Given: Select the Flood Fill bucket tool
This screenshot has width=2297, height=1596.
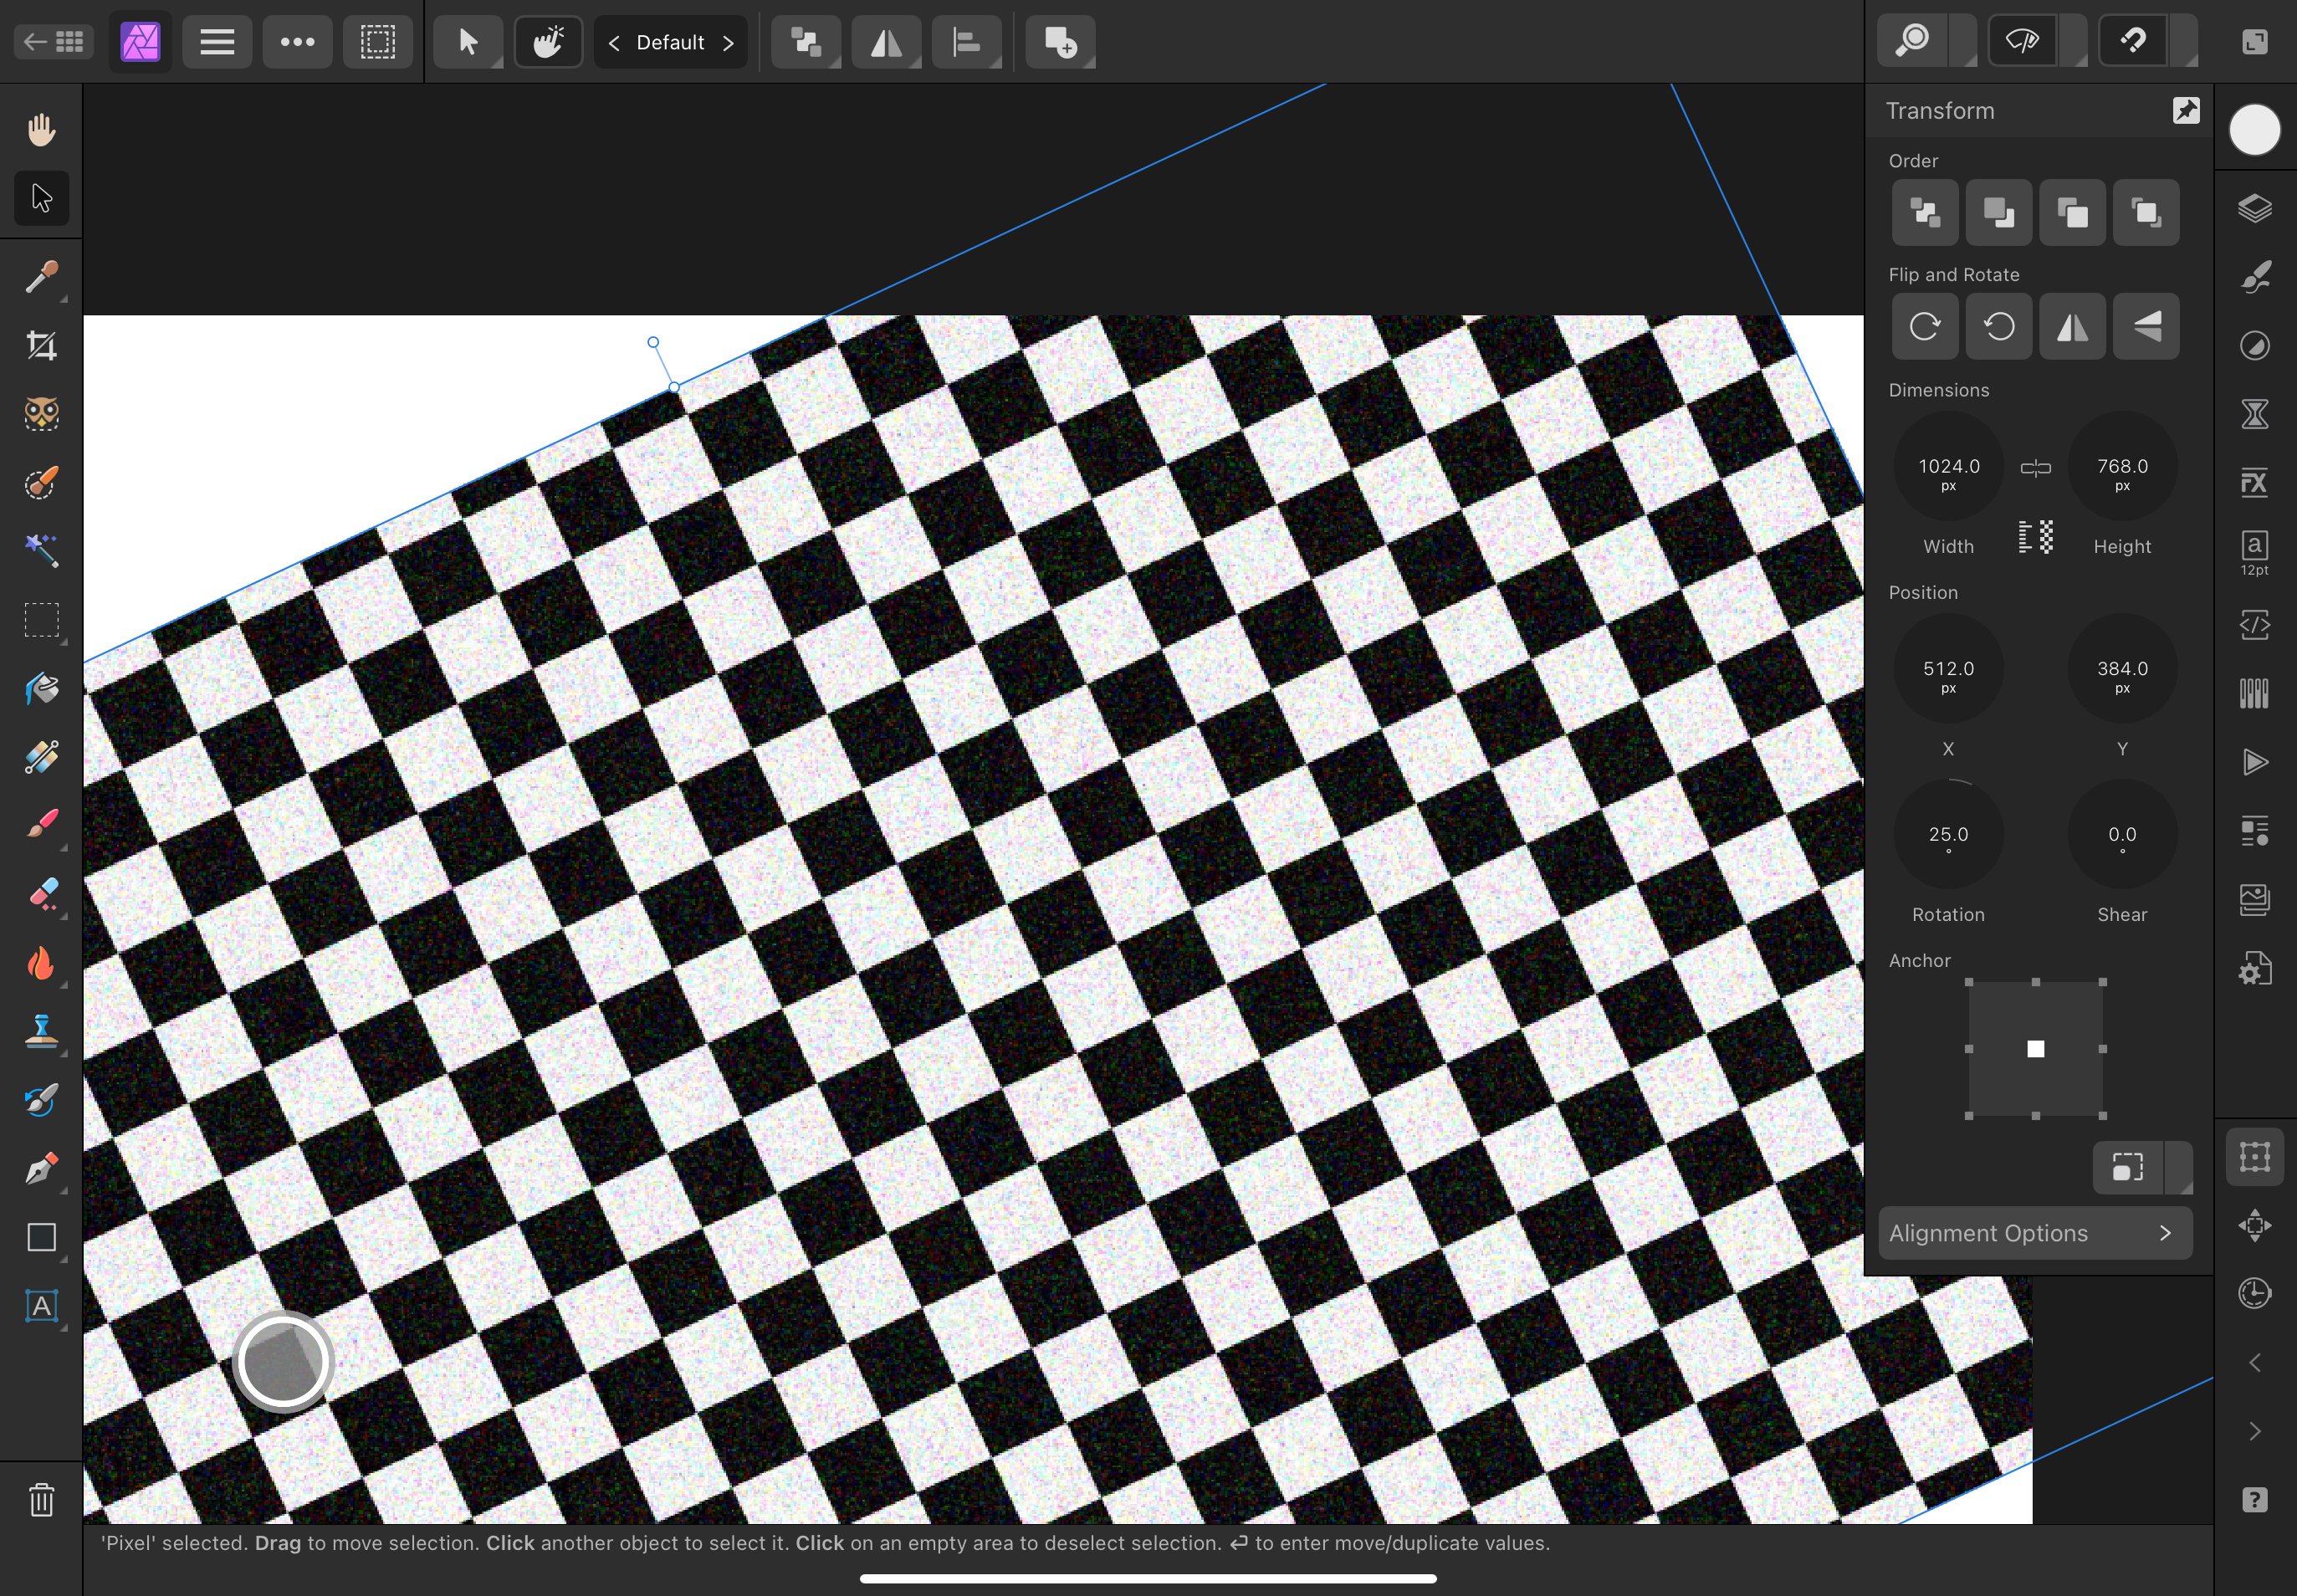Looking at the screenshot, I should [x=41, y=688].
